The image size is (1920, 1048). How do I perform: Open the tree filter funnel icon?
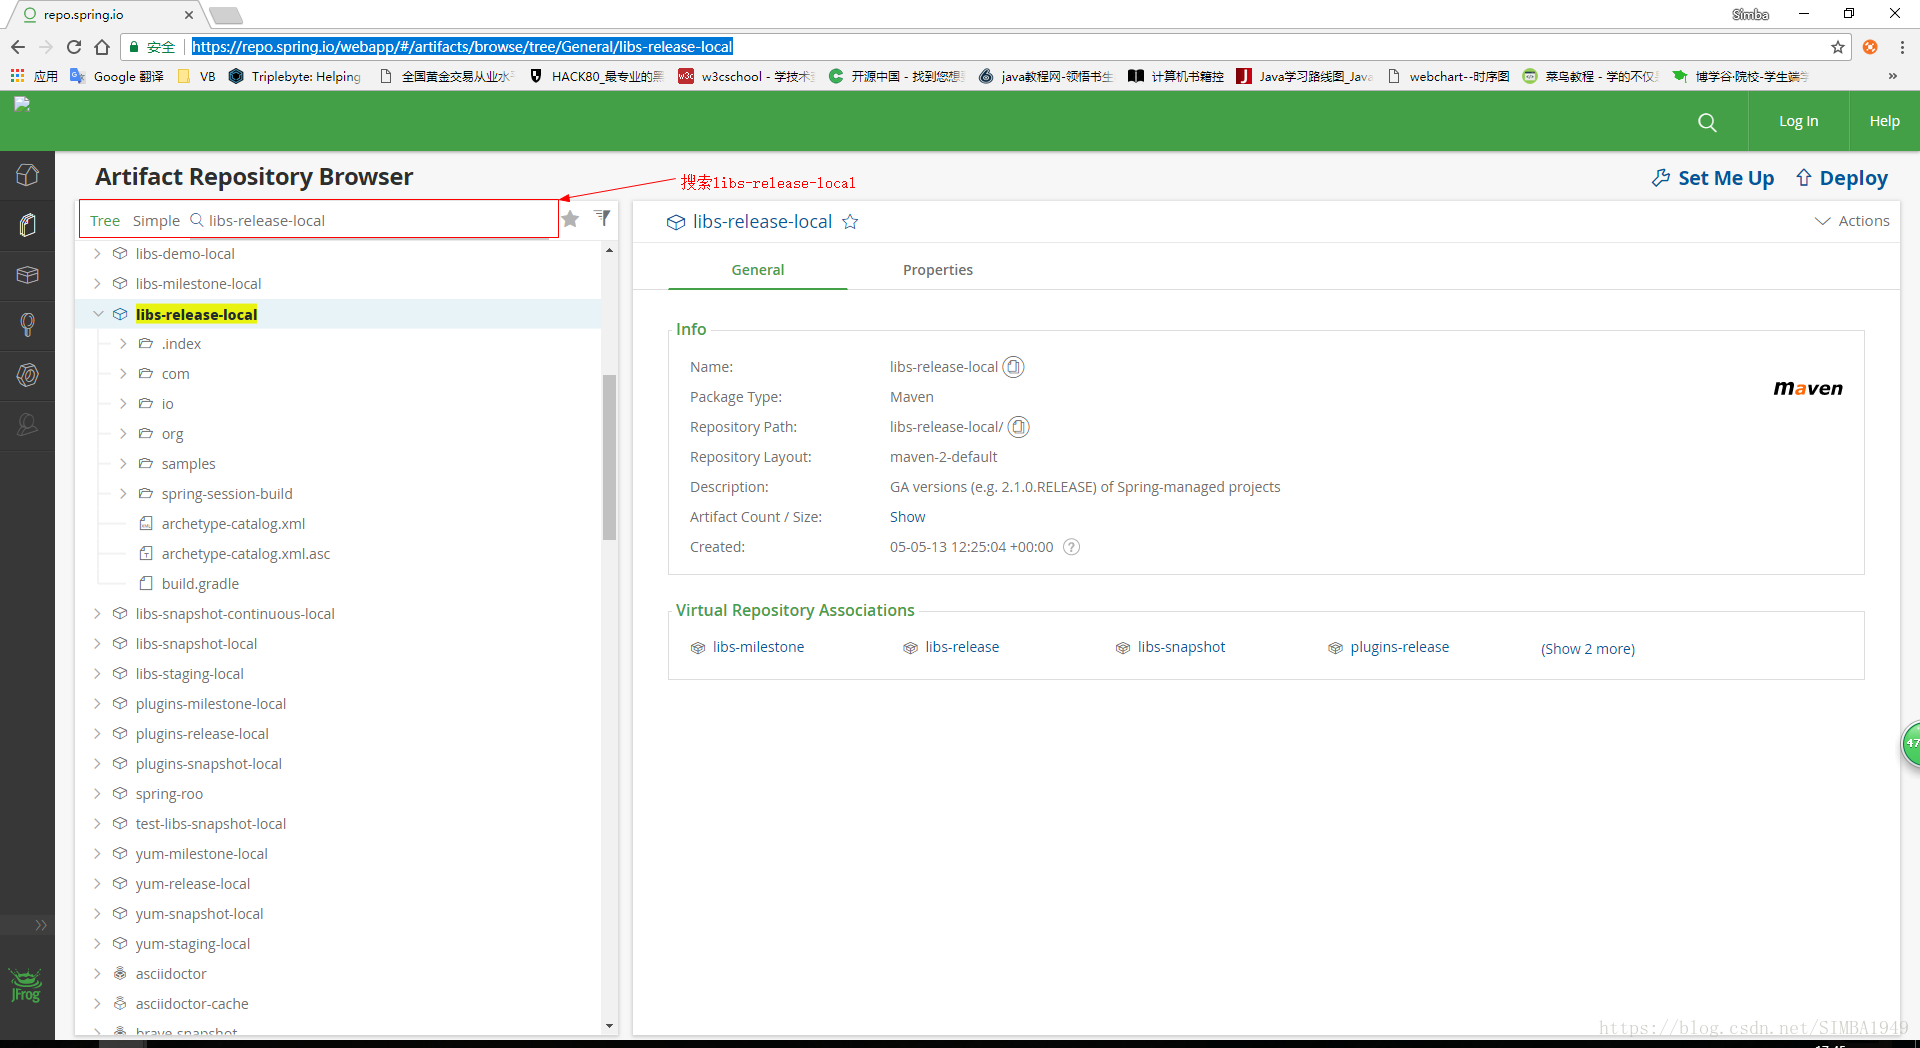click(602, 217)
